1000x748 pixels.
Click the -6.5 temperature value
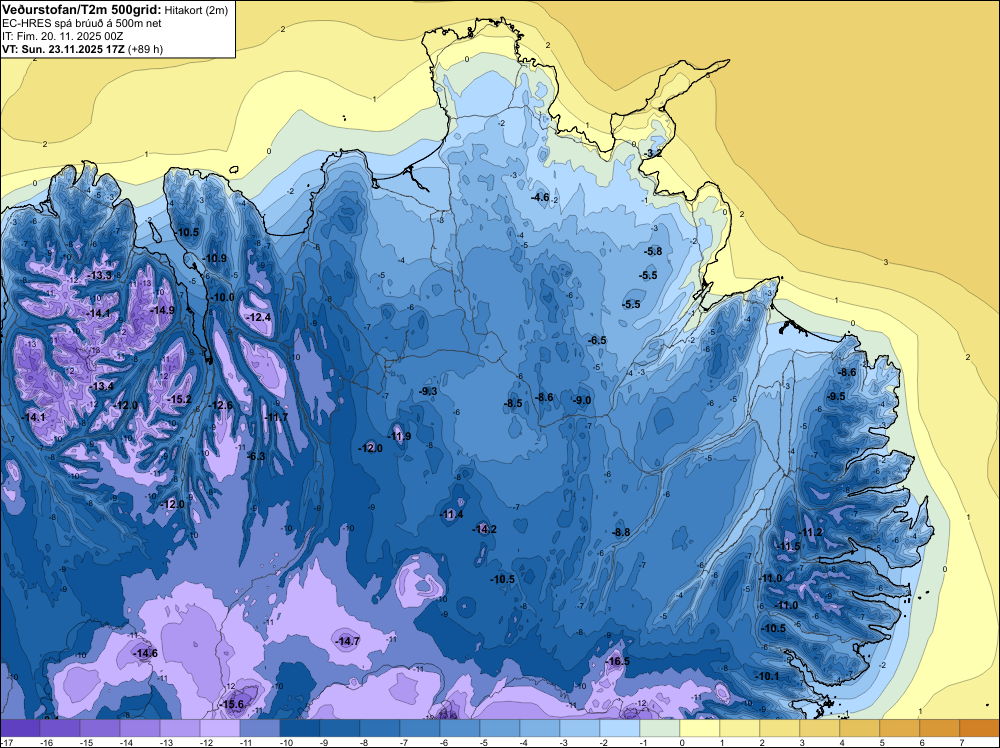coord(597,341)
